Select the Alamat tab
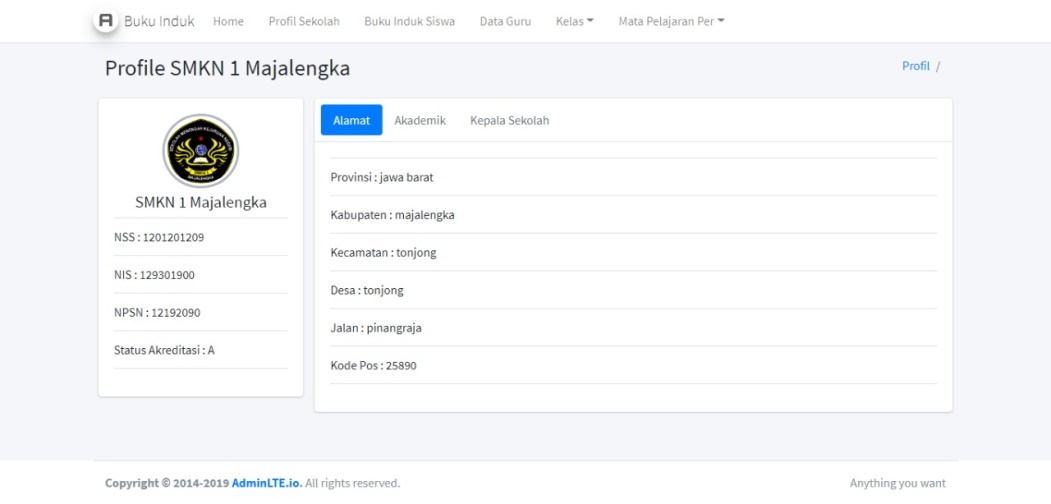This screenshot has width=1051, height=504. coord(351,120)
